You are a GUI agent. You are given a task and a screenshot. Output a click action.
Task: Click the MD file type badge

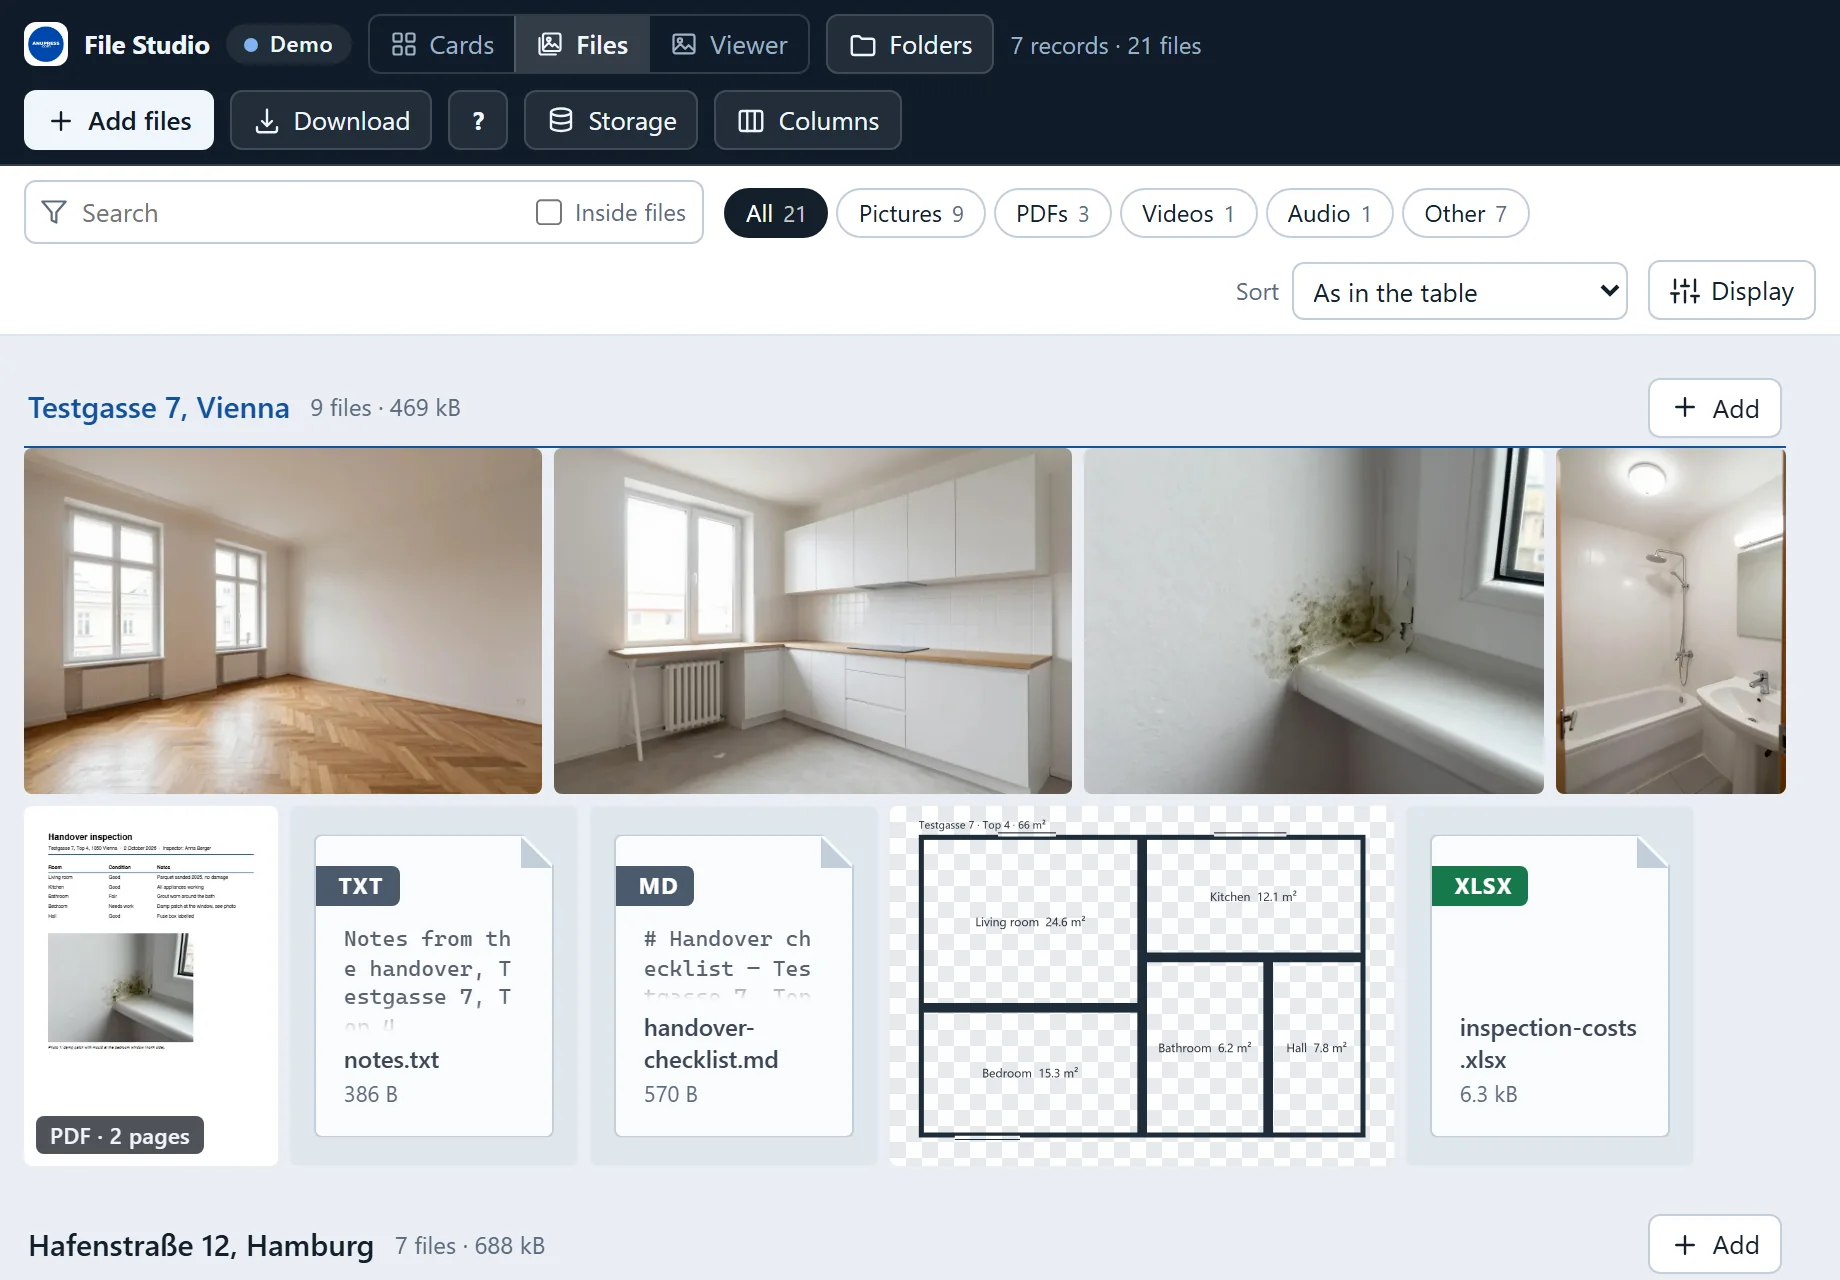pos(656,886)
